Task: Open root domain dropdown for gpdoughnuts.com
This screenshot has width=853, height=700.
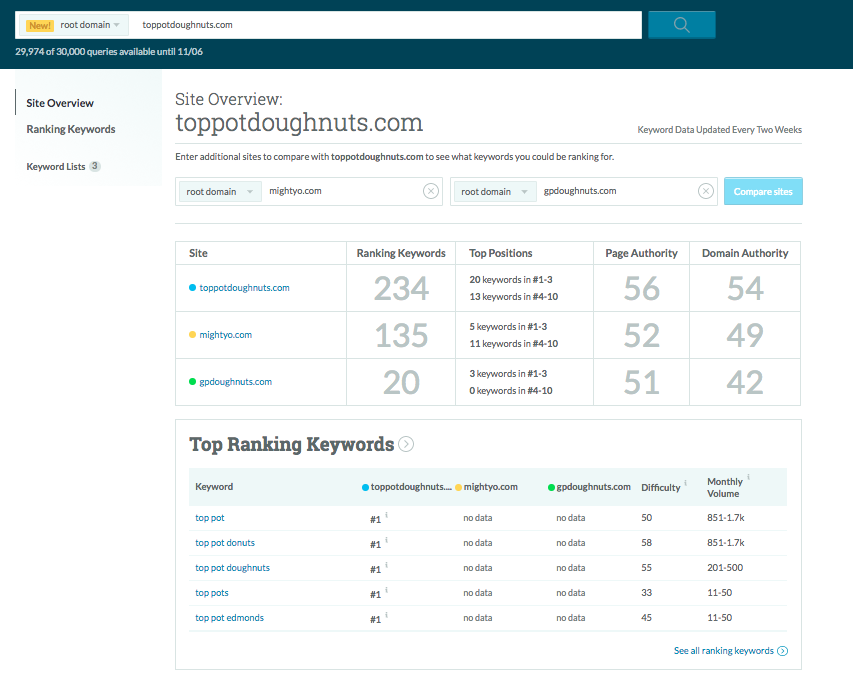Action: tap(498, 191)
